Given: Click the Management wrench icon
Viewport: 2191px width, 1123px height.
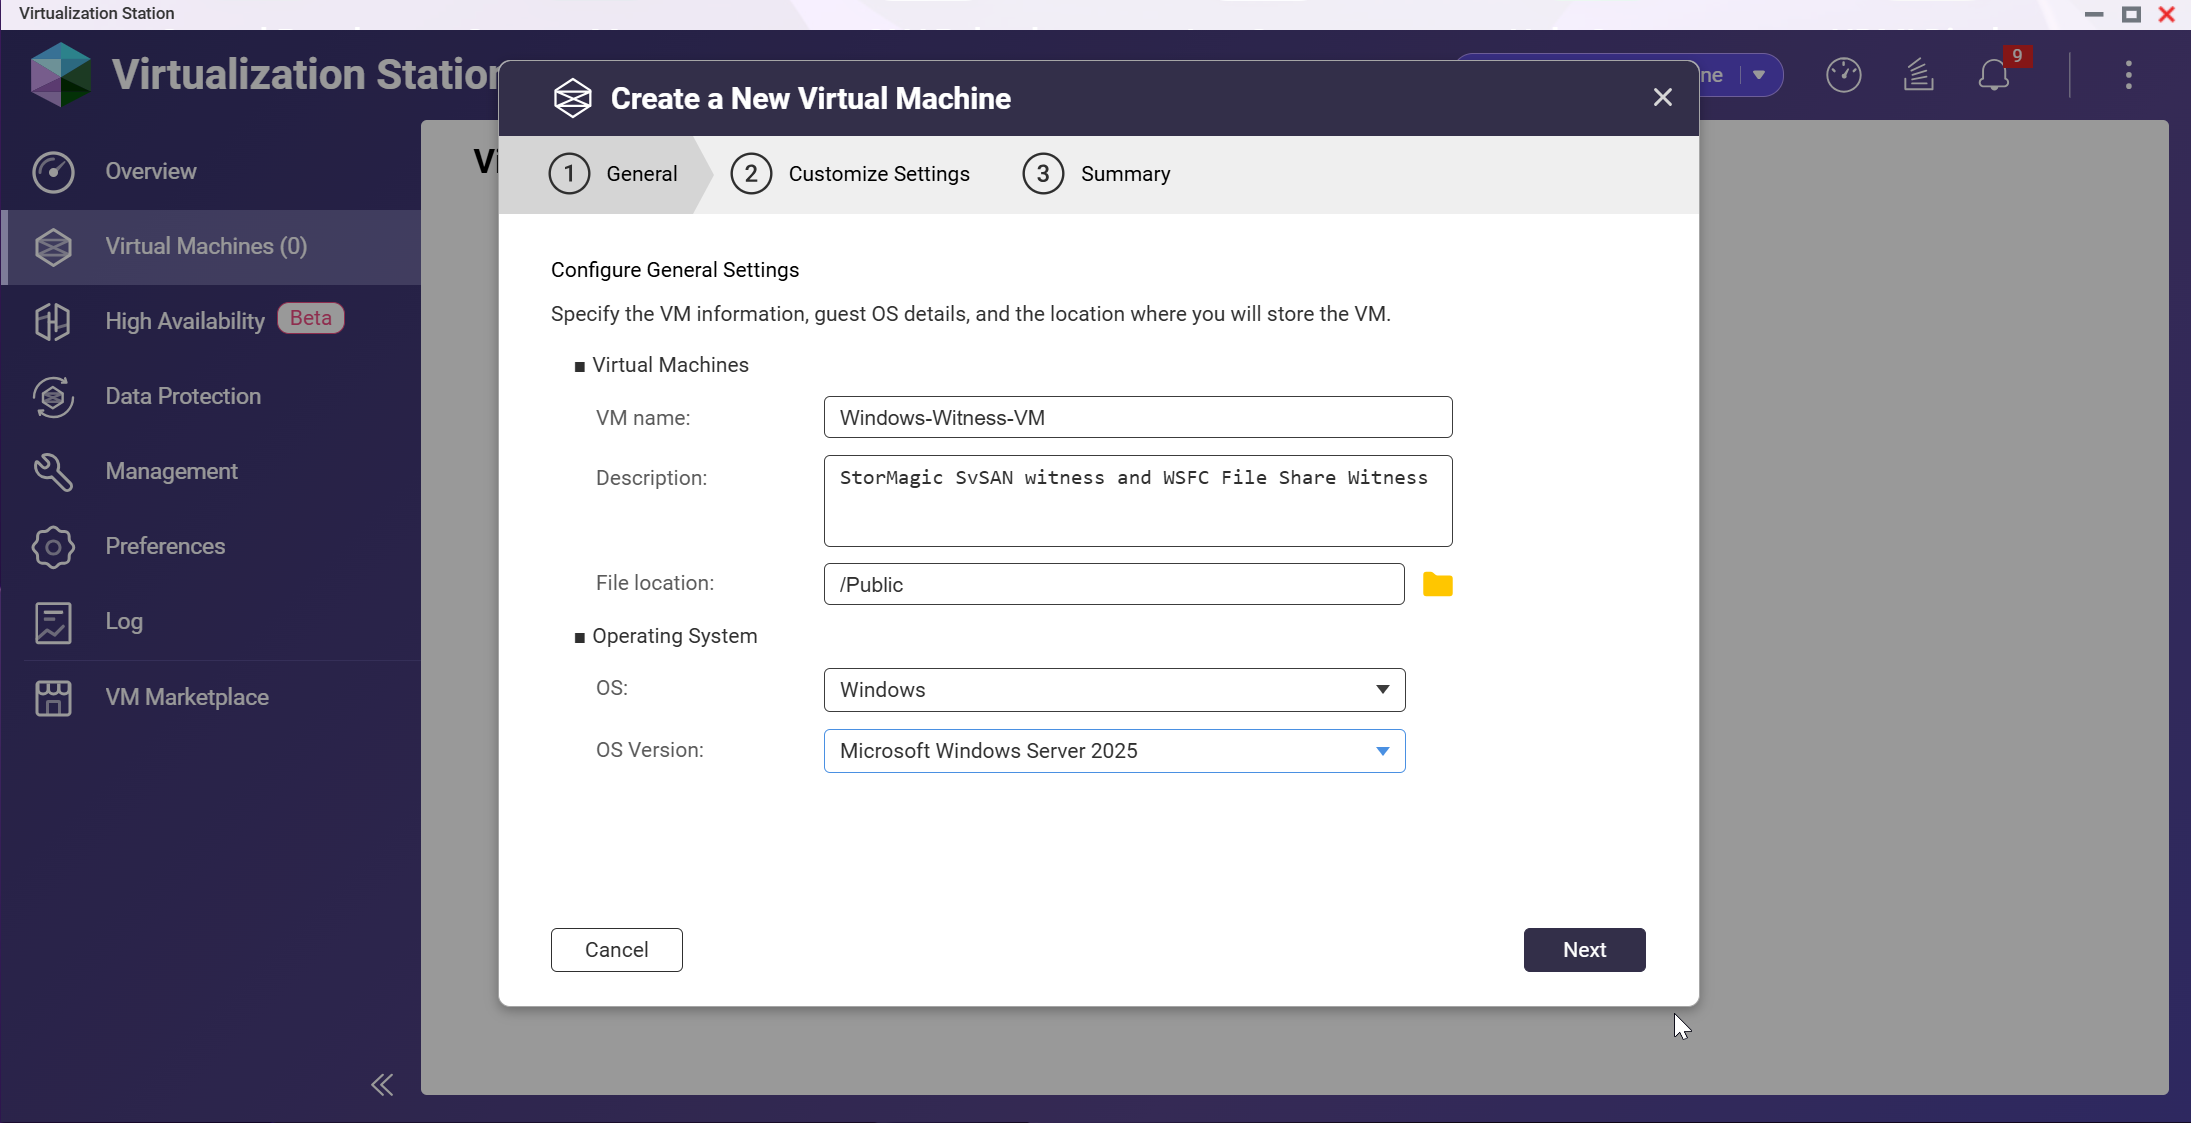Looking at the screenshot, I should (53, 472).
